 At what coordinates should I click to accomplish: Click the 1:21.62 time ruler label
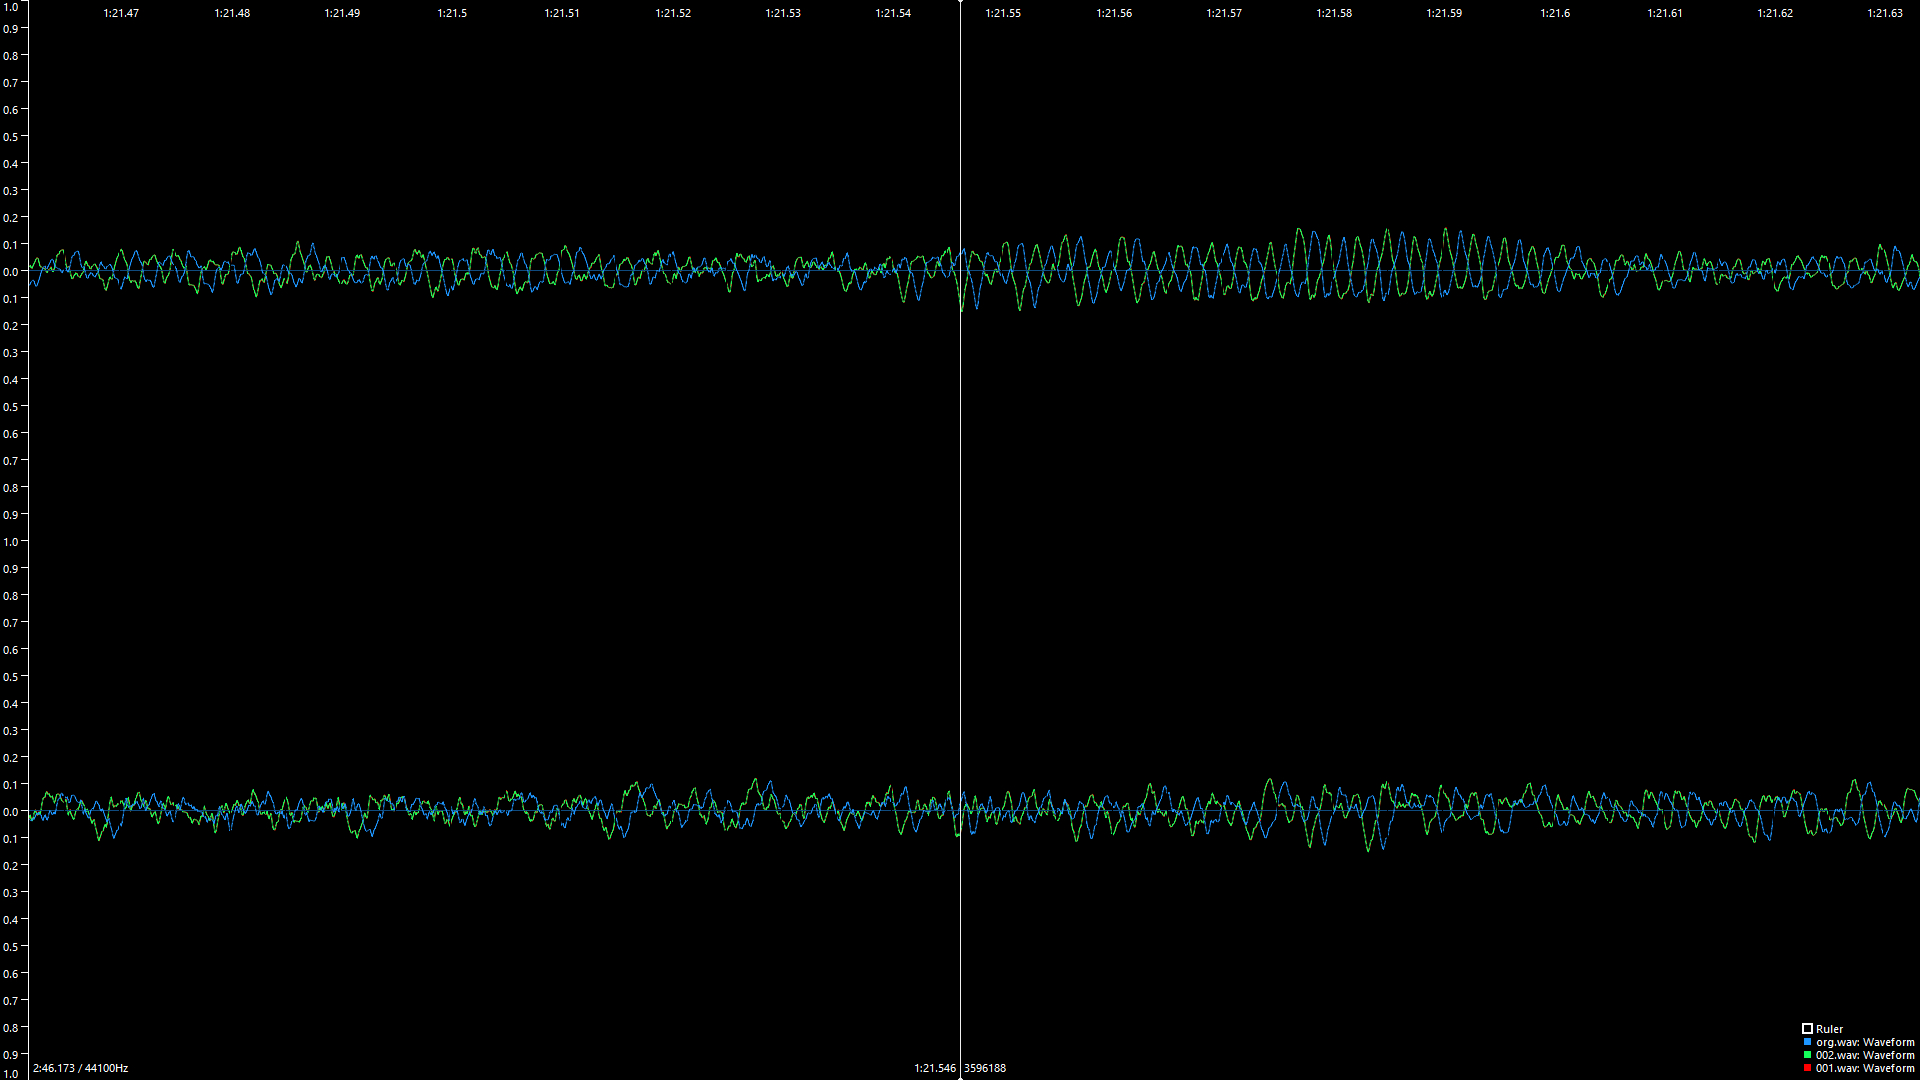1775,13
